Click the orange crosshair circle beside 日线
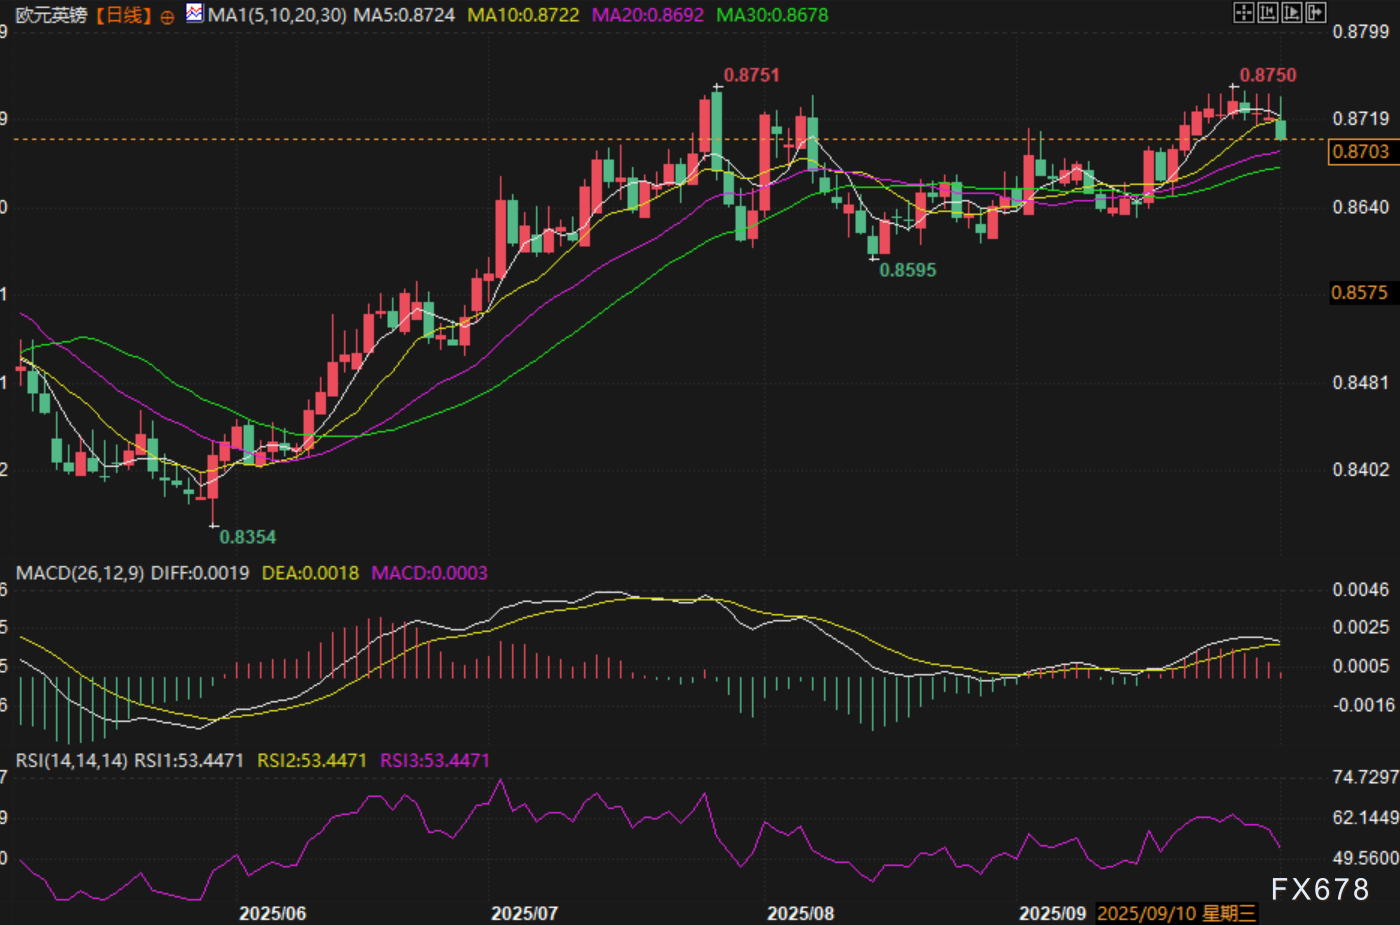Image resolution: width=1400 pixels, height=925 pixels. tap(167, 17)
